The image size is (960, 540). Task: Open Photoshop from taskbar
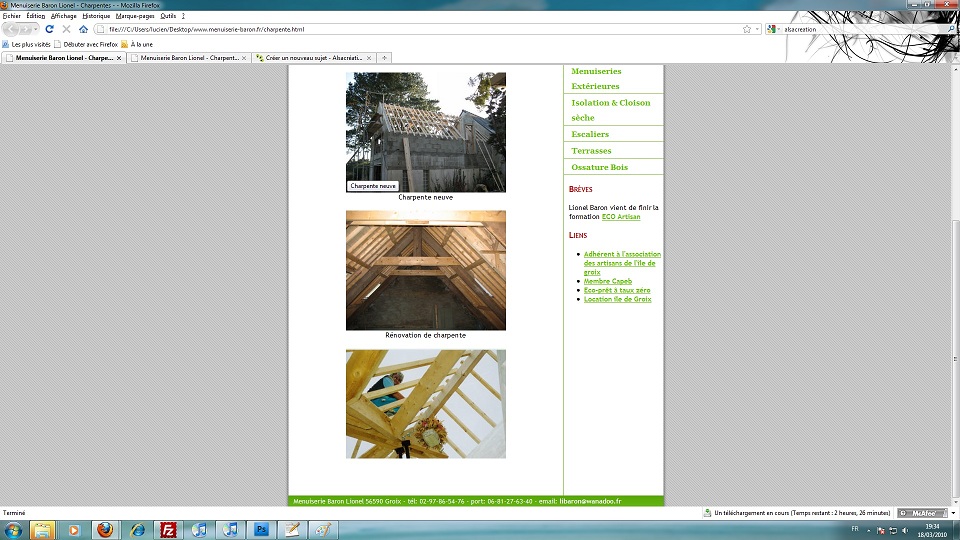click(261, 530)
